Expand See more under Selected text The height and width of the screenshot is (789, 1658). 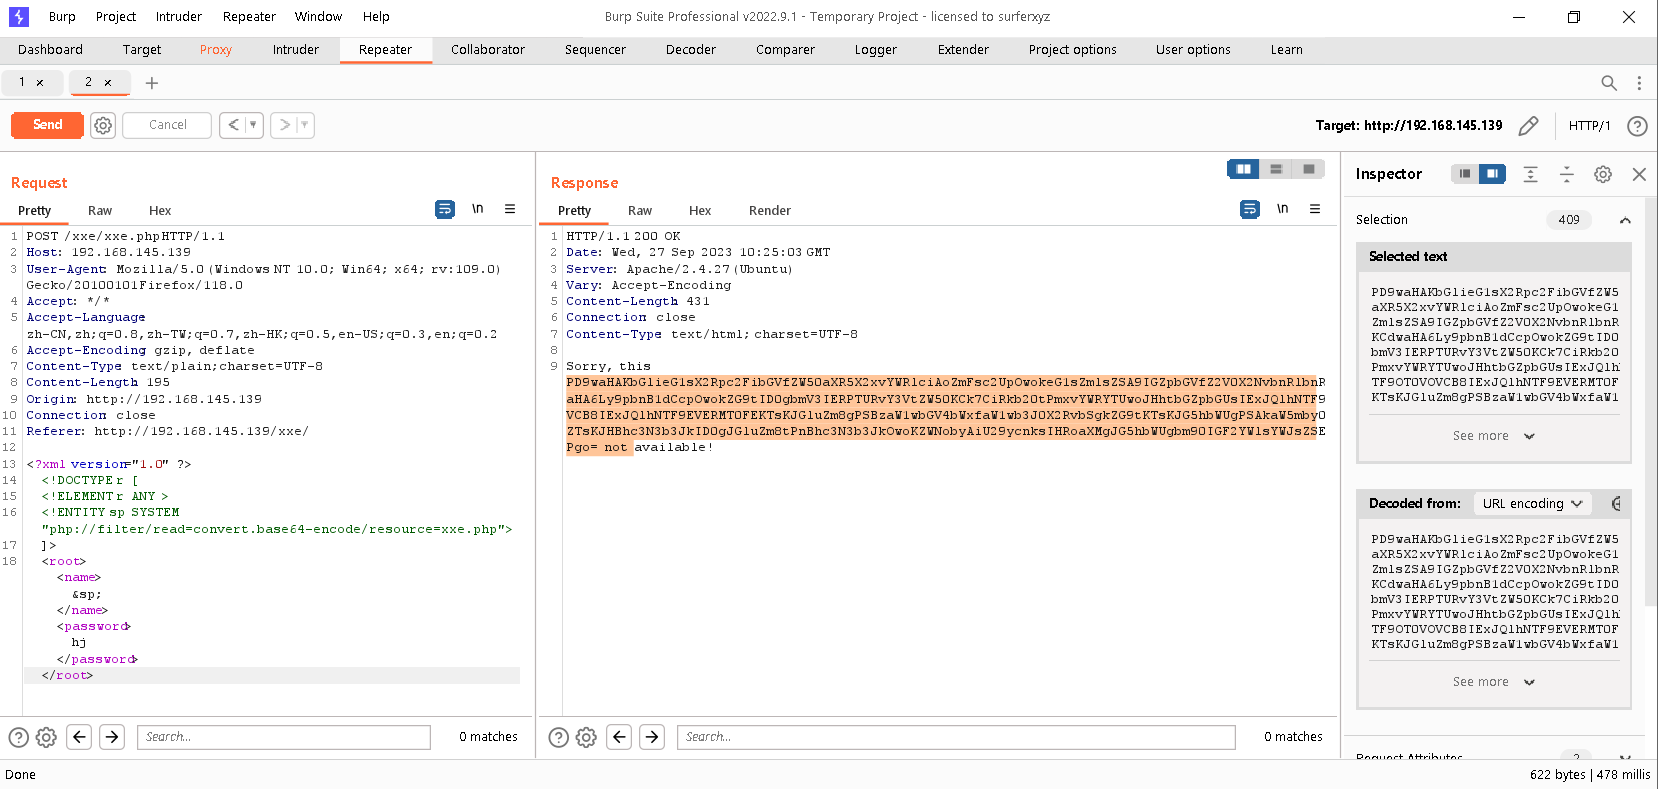1494,436
